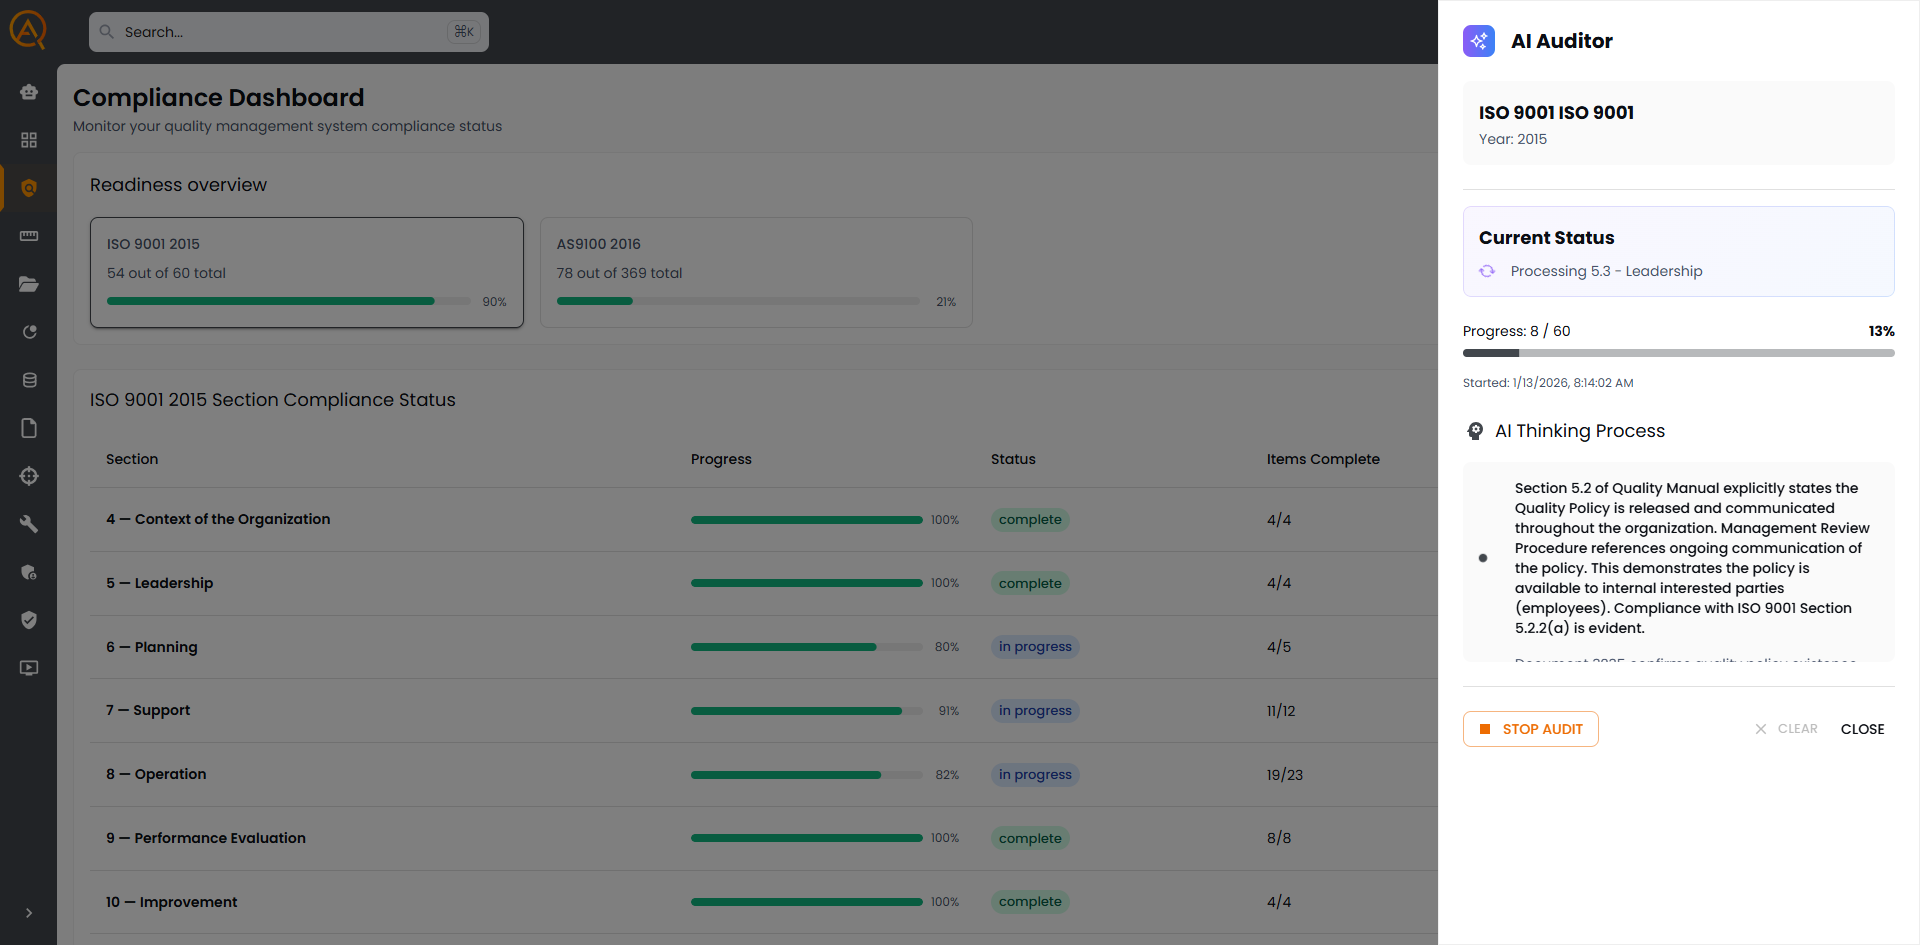This screenshot has height=945, width=1920.
Task: Click the Stop Audit button
Action: point(1530,729)
